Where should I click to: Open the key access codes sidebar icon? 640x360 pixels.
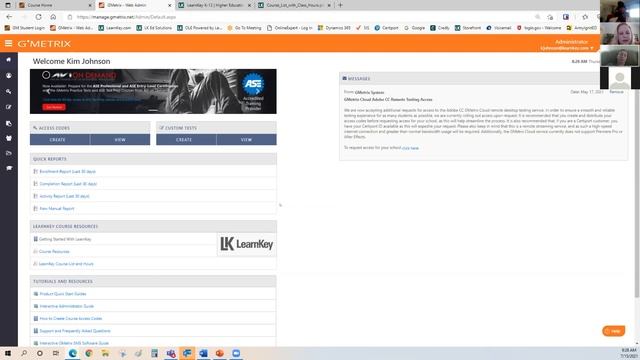point(9,91)
